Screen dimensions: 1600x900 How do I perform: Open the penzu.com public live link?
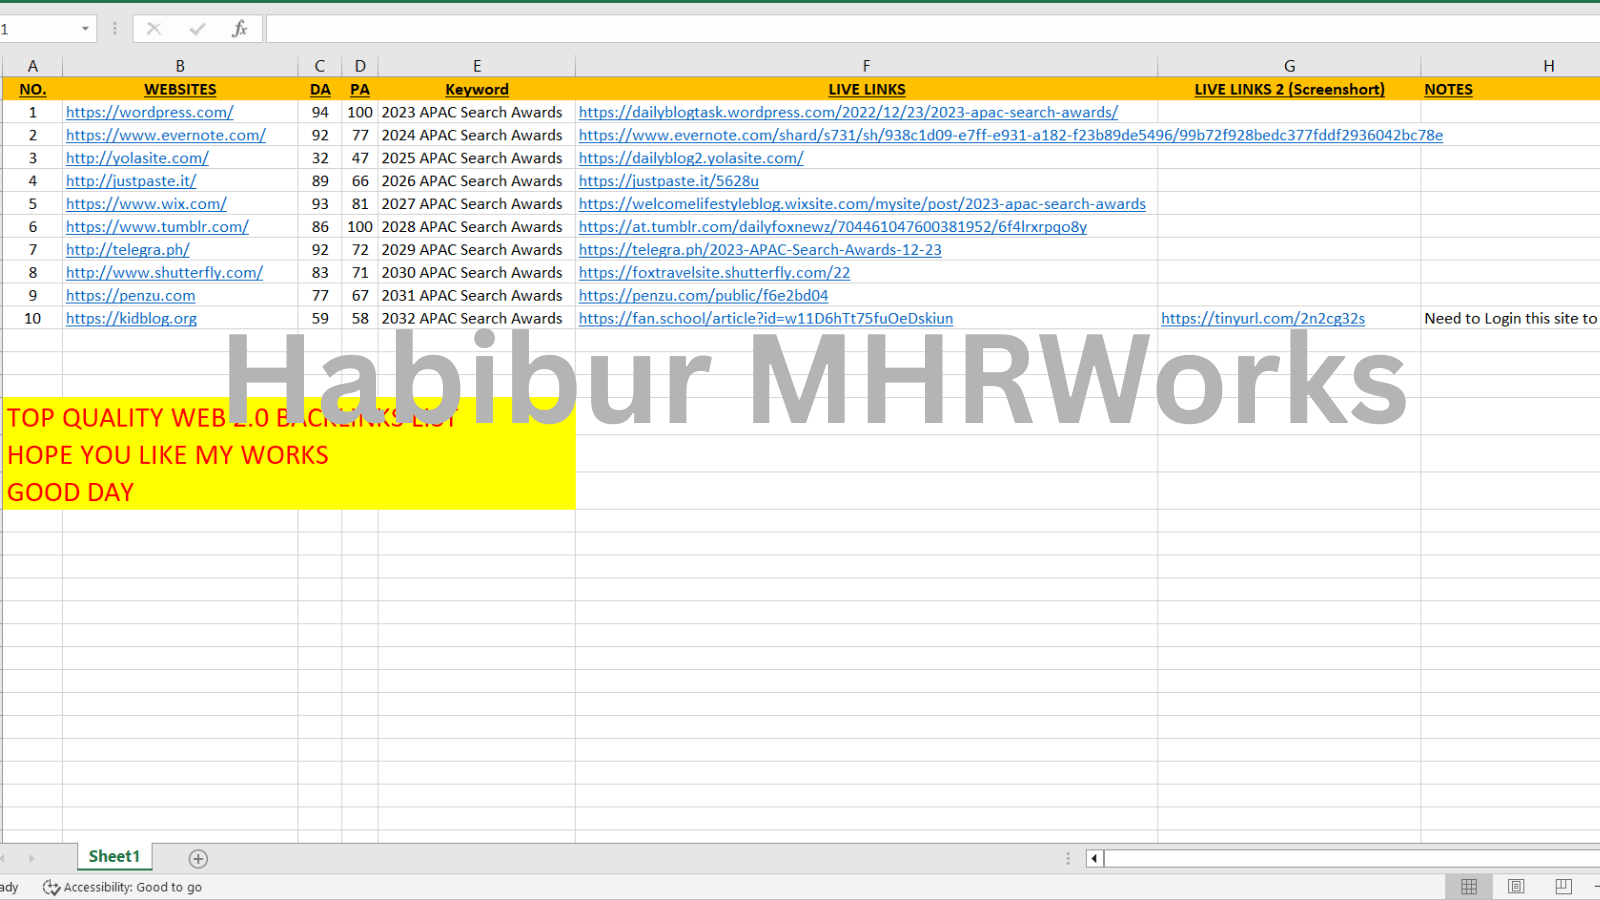pos(703,296)
